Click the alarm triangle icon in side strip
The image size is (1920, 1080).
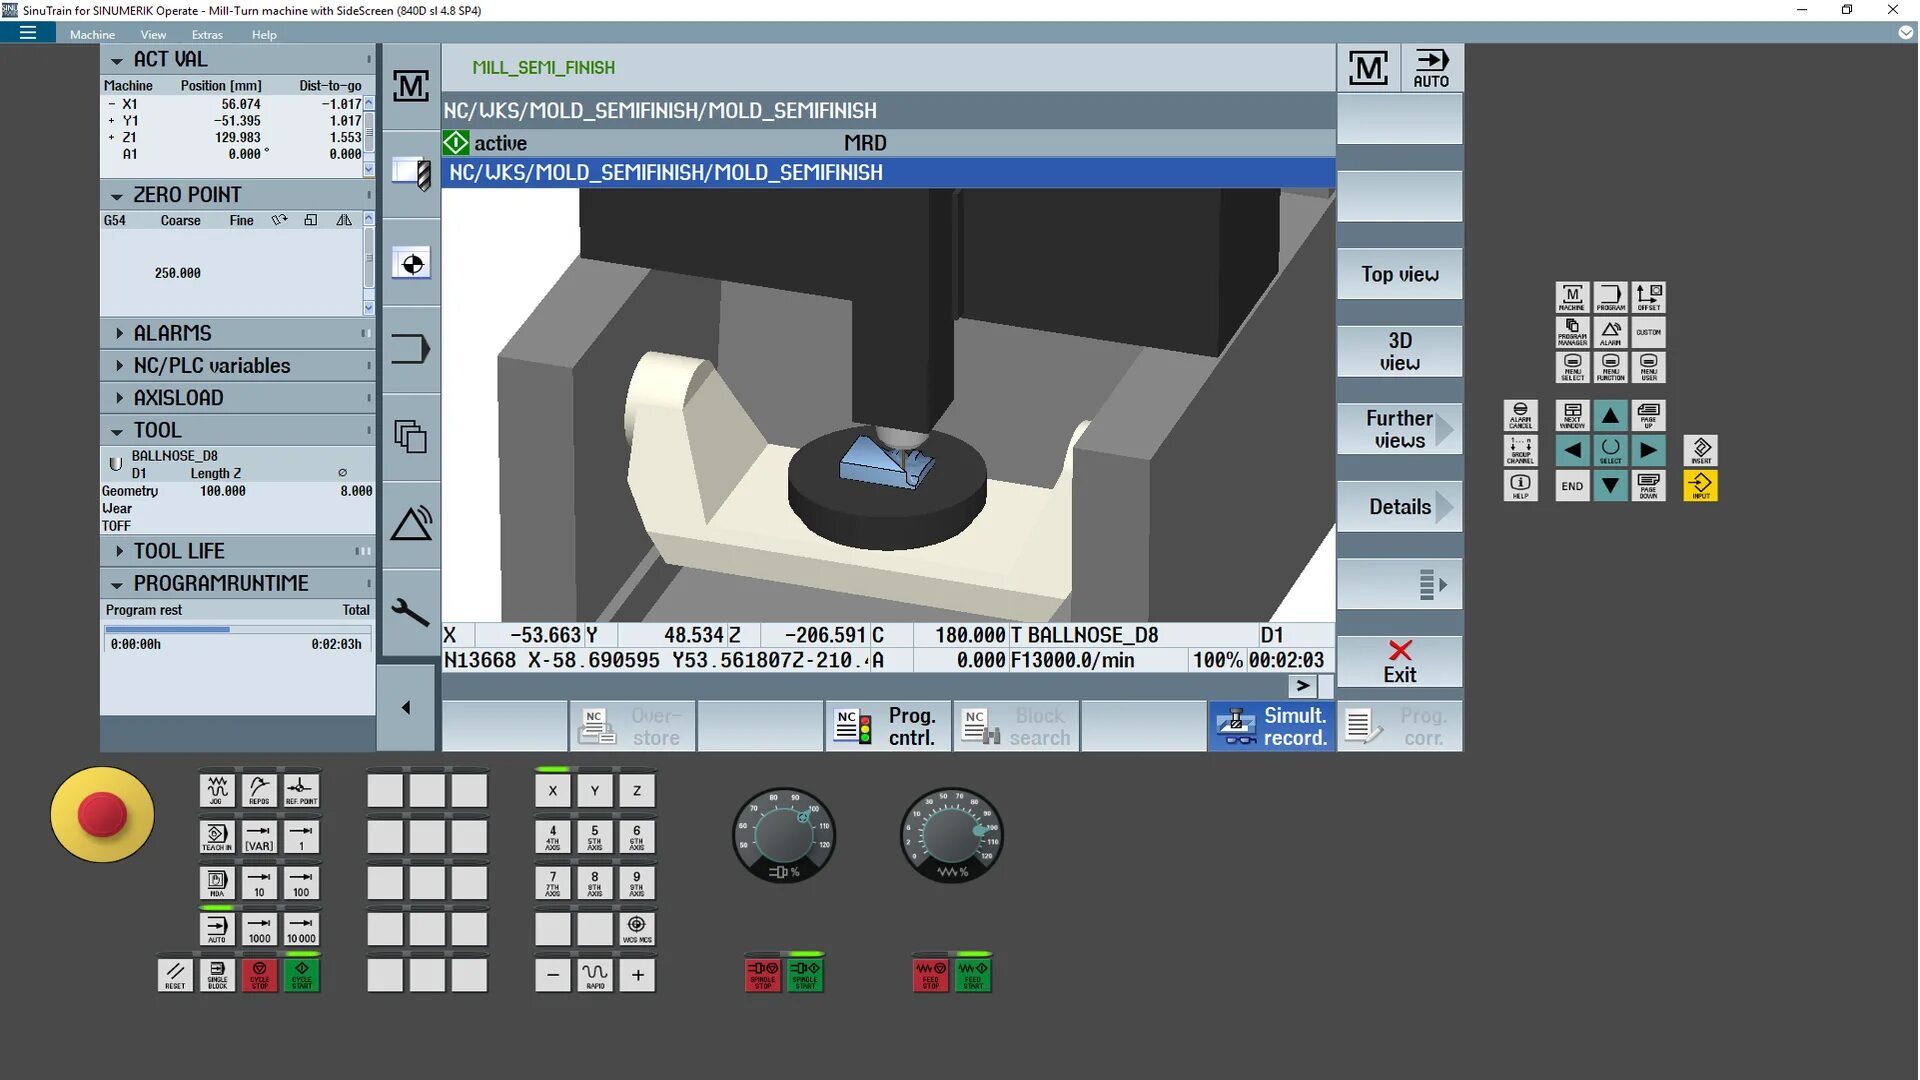tap(410, 523)
